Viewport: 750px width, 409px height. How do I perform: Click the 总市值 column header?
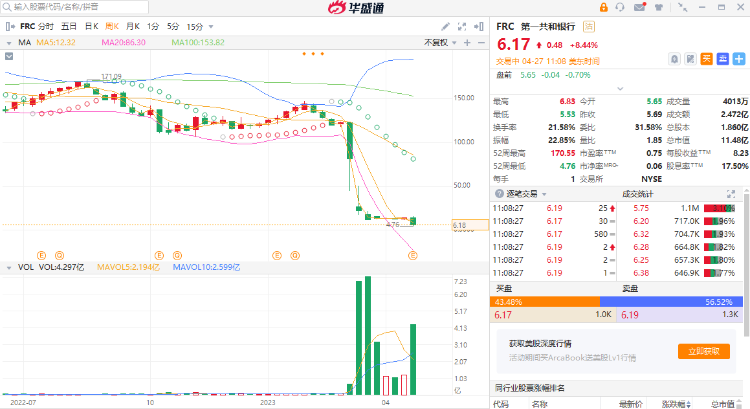(722, 404)
